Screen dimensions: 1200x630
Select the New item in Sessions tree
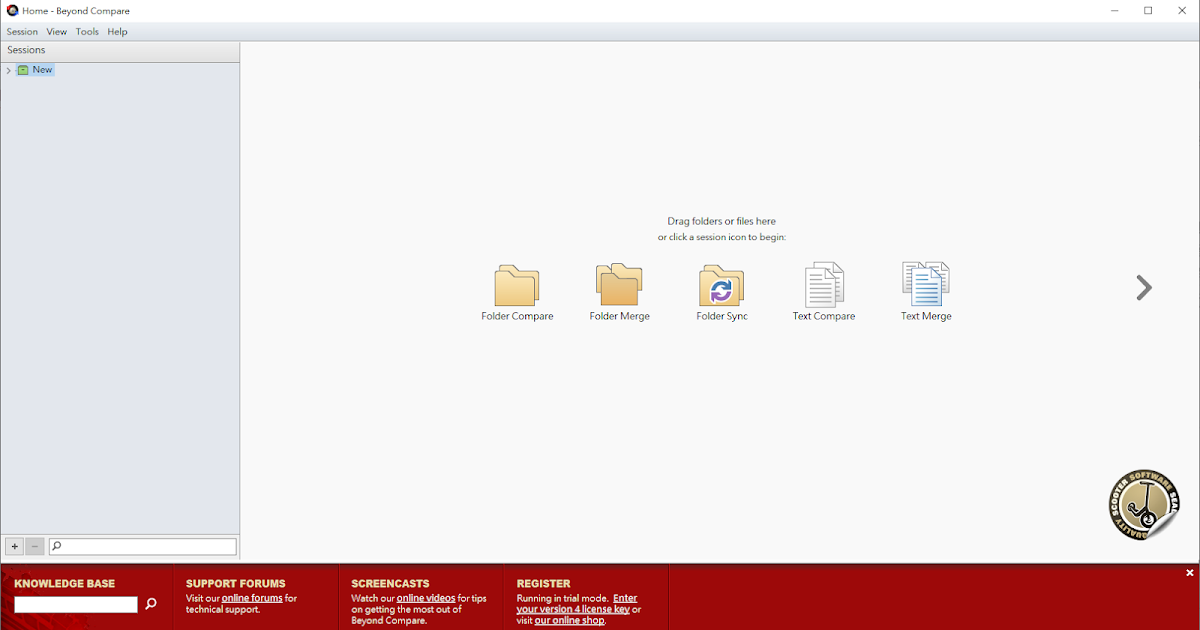click(x=42, y=70)
